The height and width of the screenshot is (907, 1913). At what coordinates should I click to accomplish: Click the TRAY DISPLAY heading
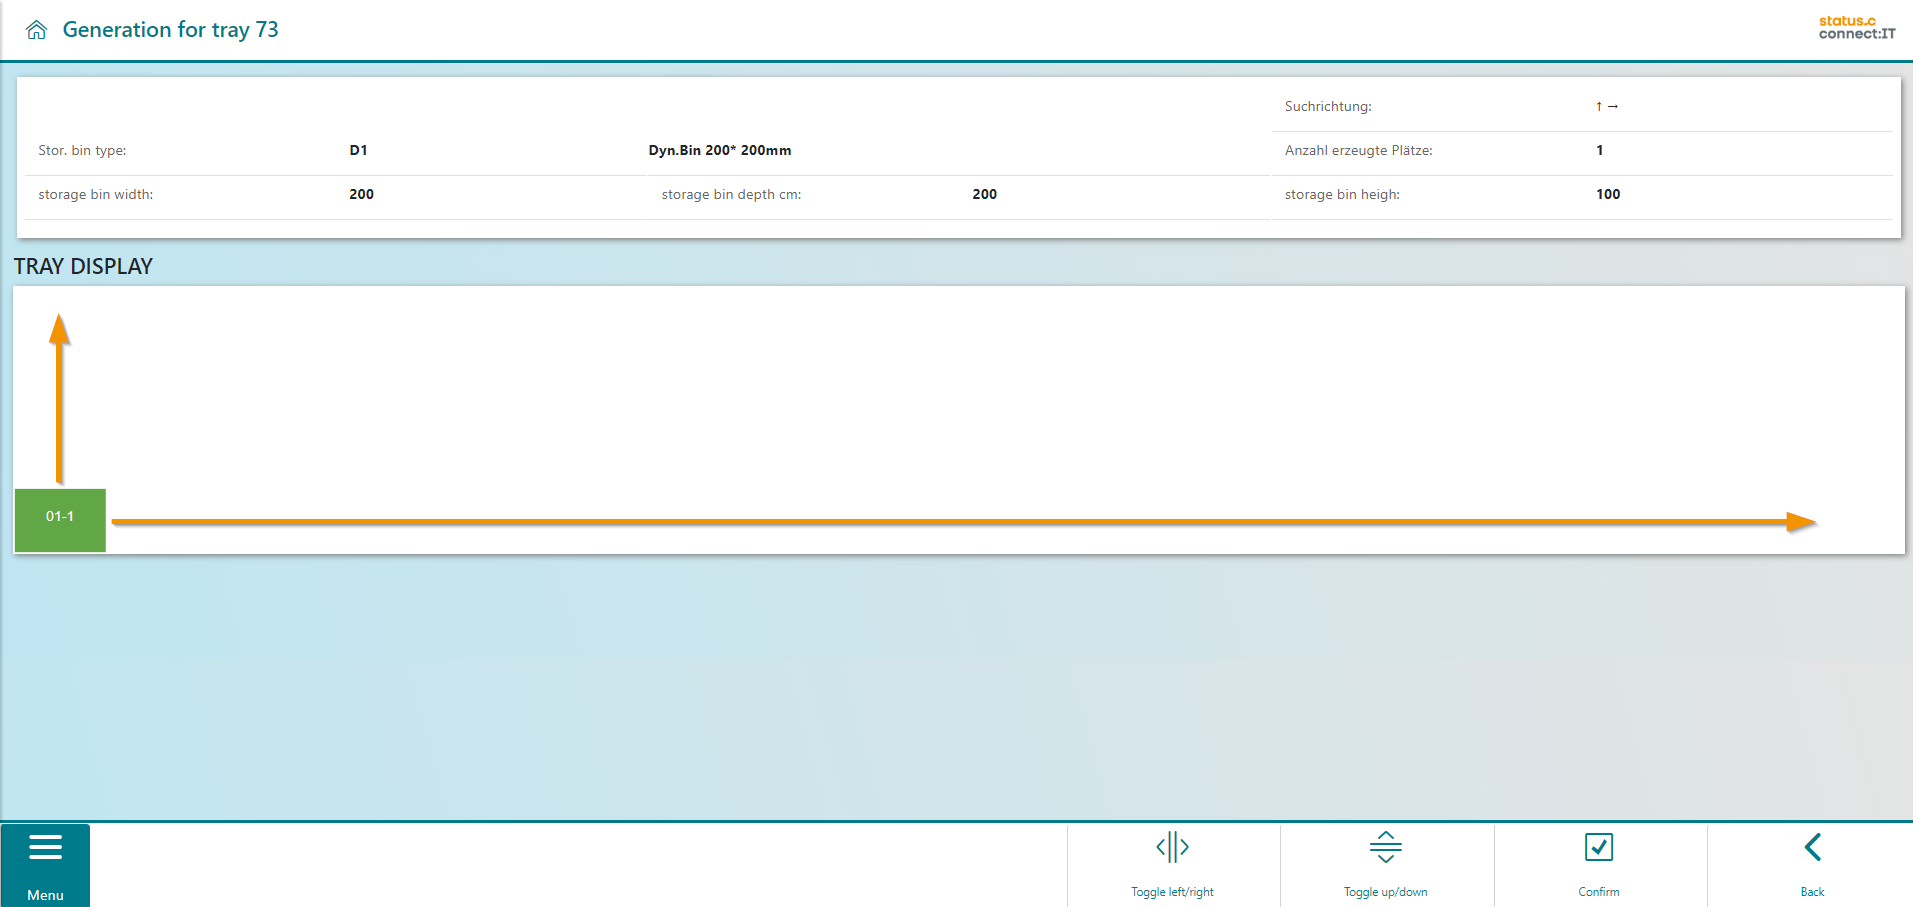point(83,266)
